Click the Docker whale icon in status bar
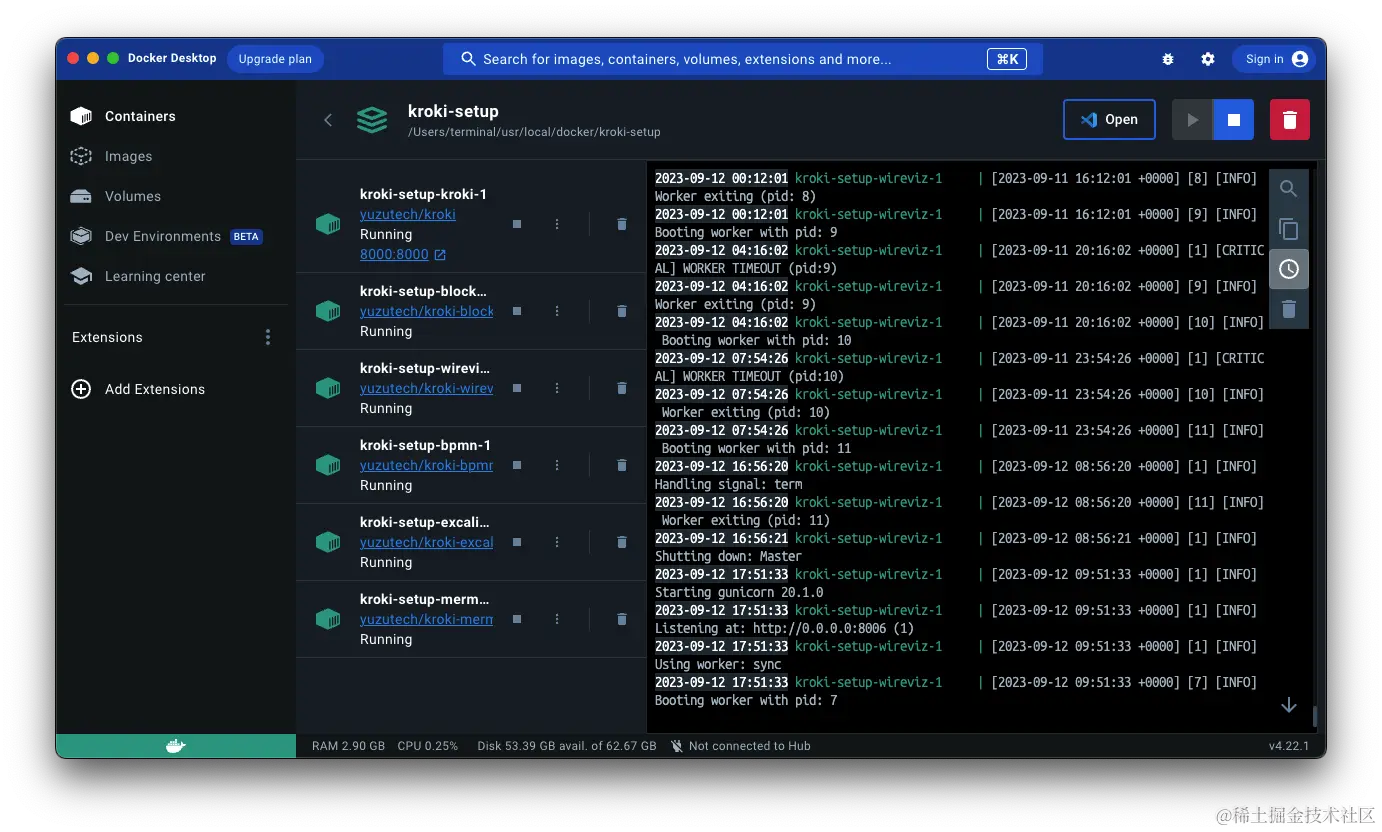 (176, 746)
